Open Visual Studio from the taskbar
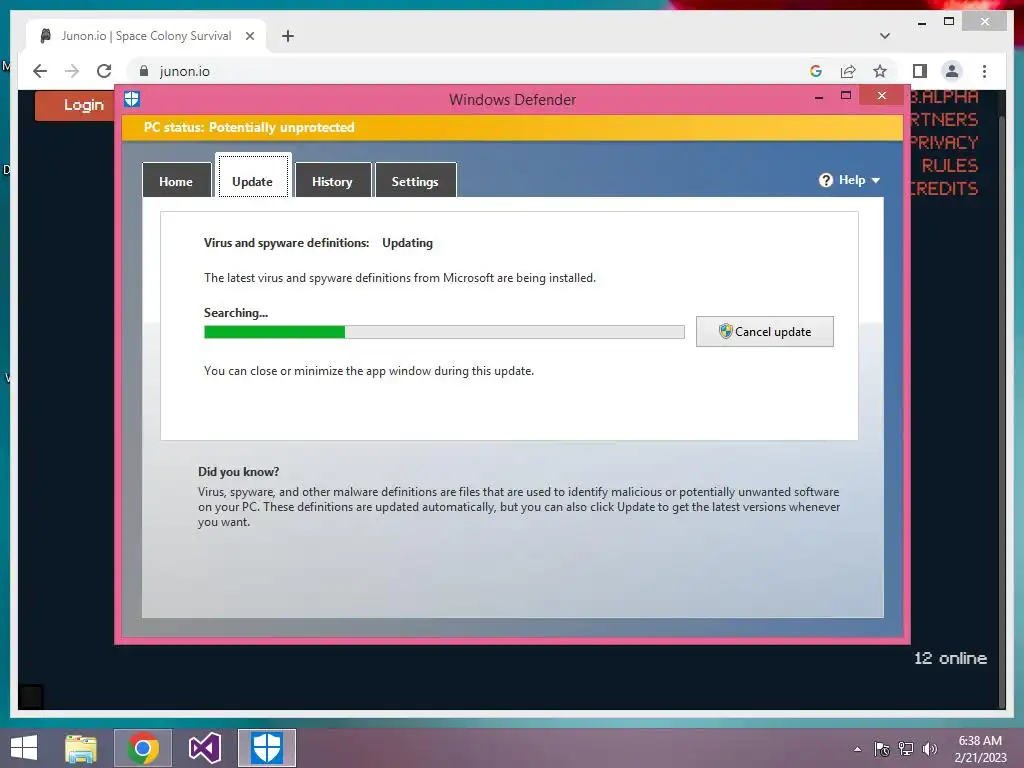The image size is (1024, 768). coord(205,748)
